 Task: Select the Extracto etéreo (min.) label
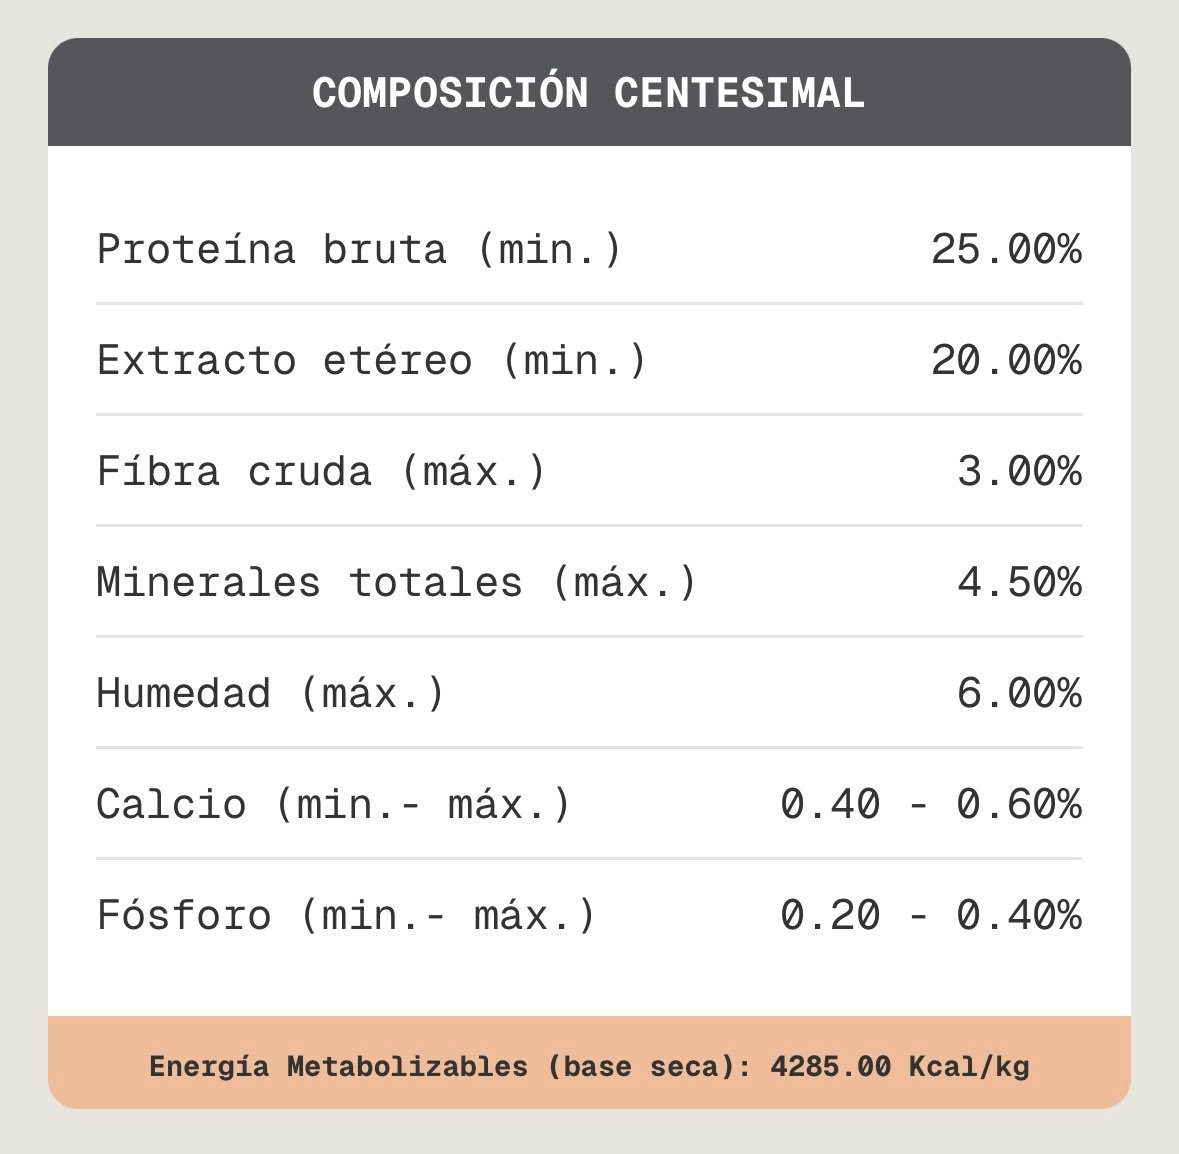click(x=371, y=360)
